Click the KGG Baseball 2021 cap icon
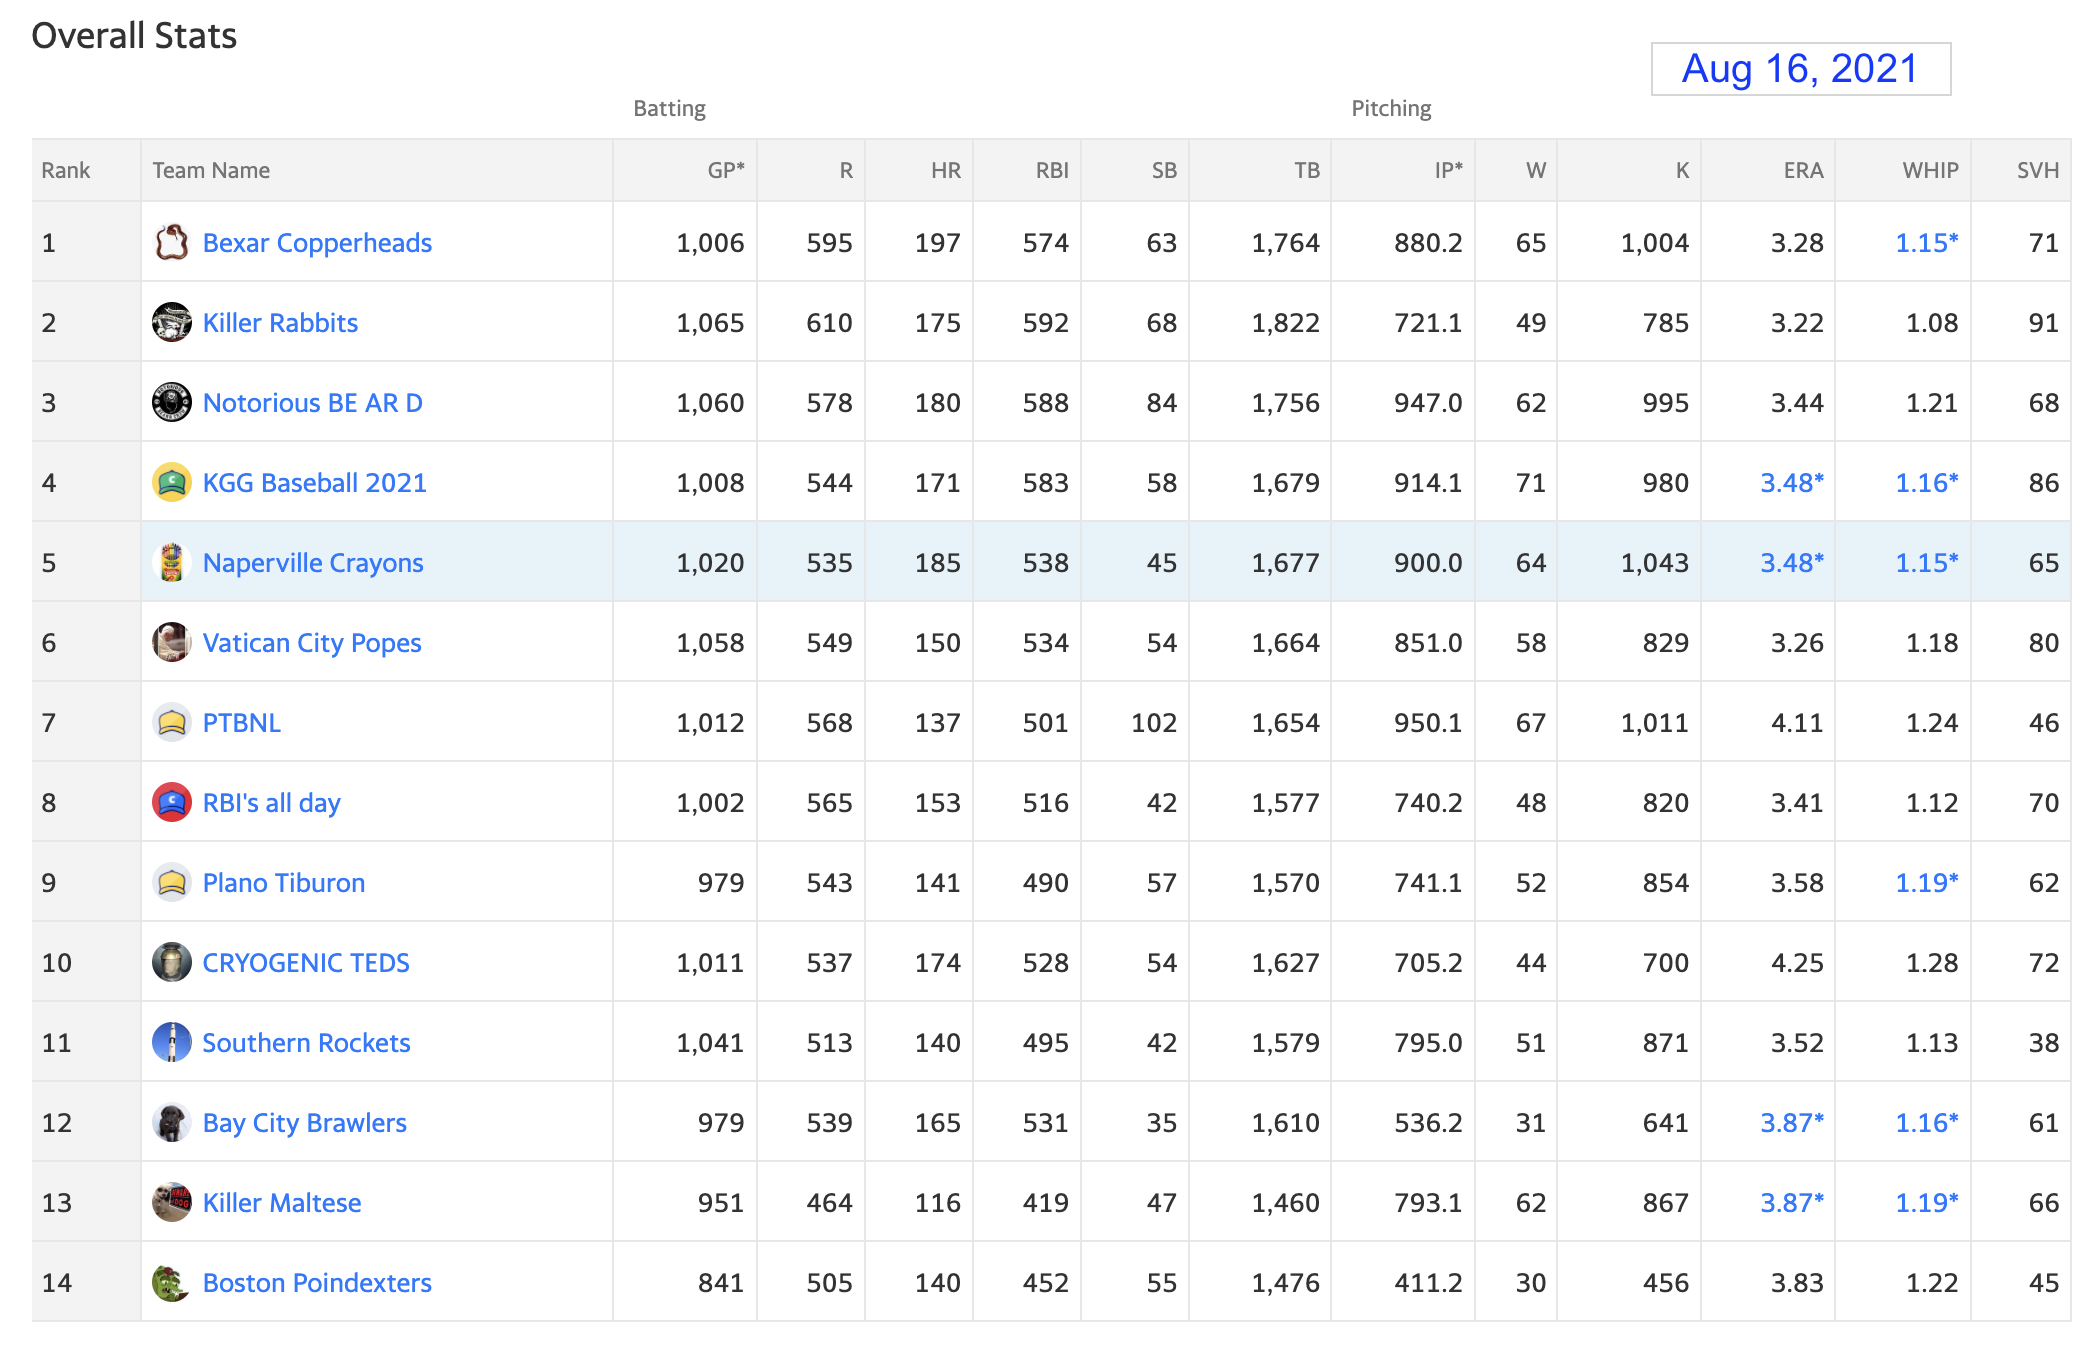 [172, 482]
